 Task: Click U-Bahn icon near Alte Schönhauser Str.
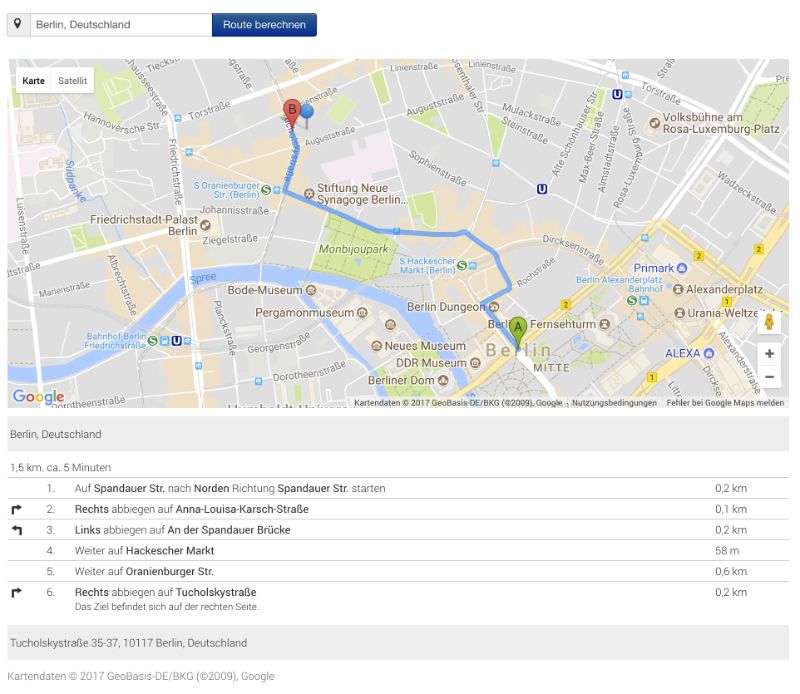(x=542, y=189)
